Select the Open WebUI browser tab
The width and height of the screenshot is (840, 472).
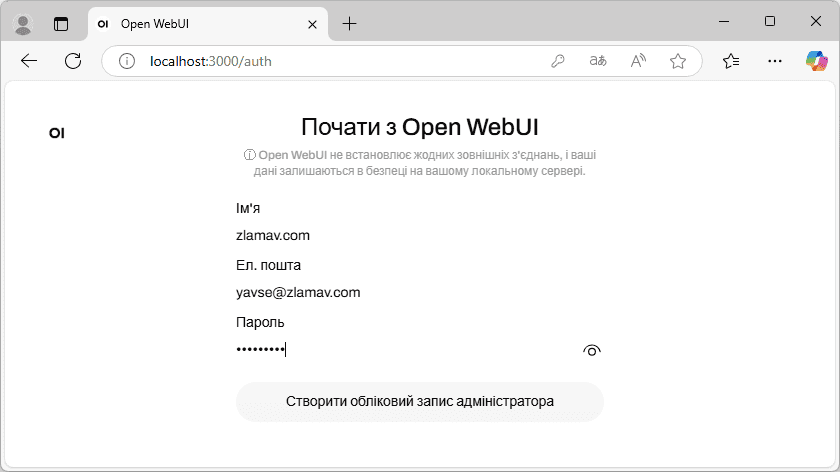click(200, 23)
